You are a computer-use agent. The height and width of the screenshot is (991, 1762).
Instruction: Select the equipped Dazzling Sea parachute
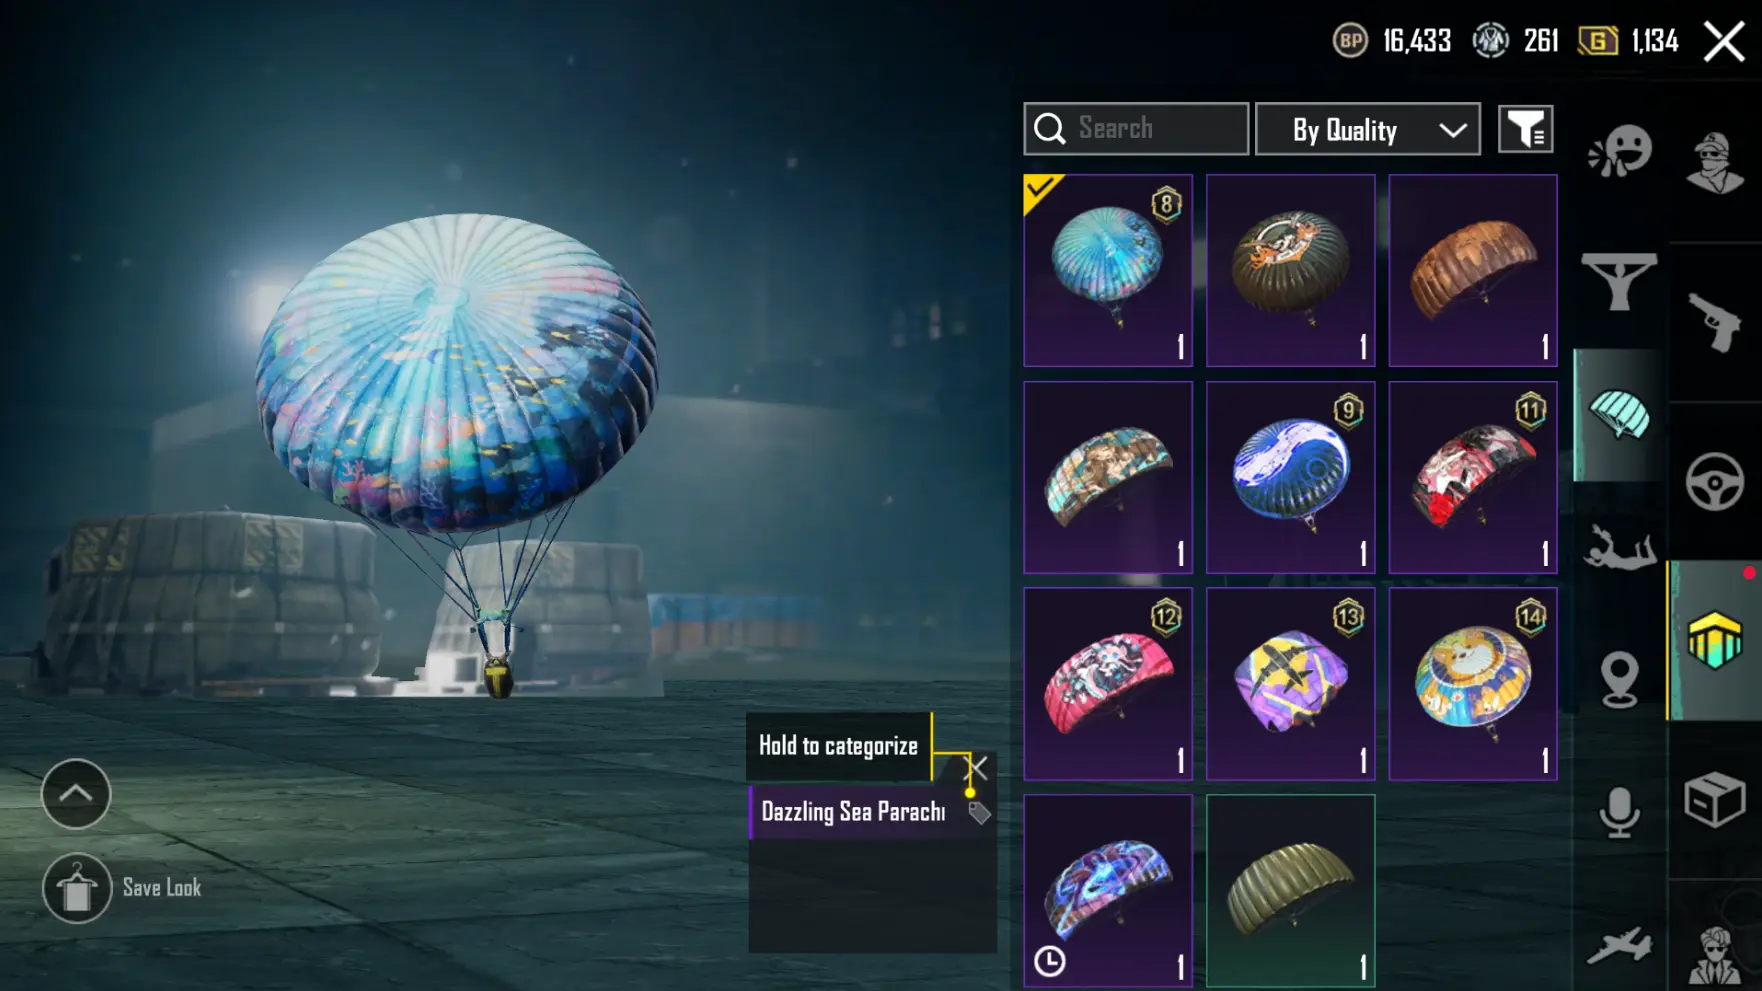click(1108, 270)
